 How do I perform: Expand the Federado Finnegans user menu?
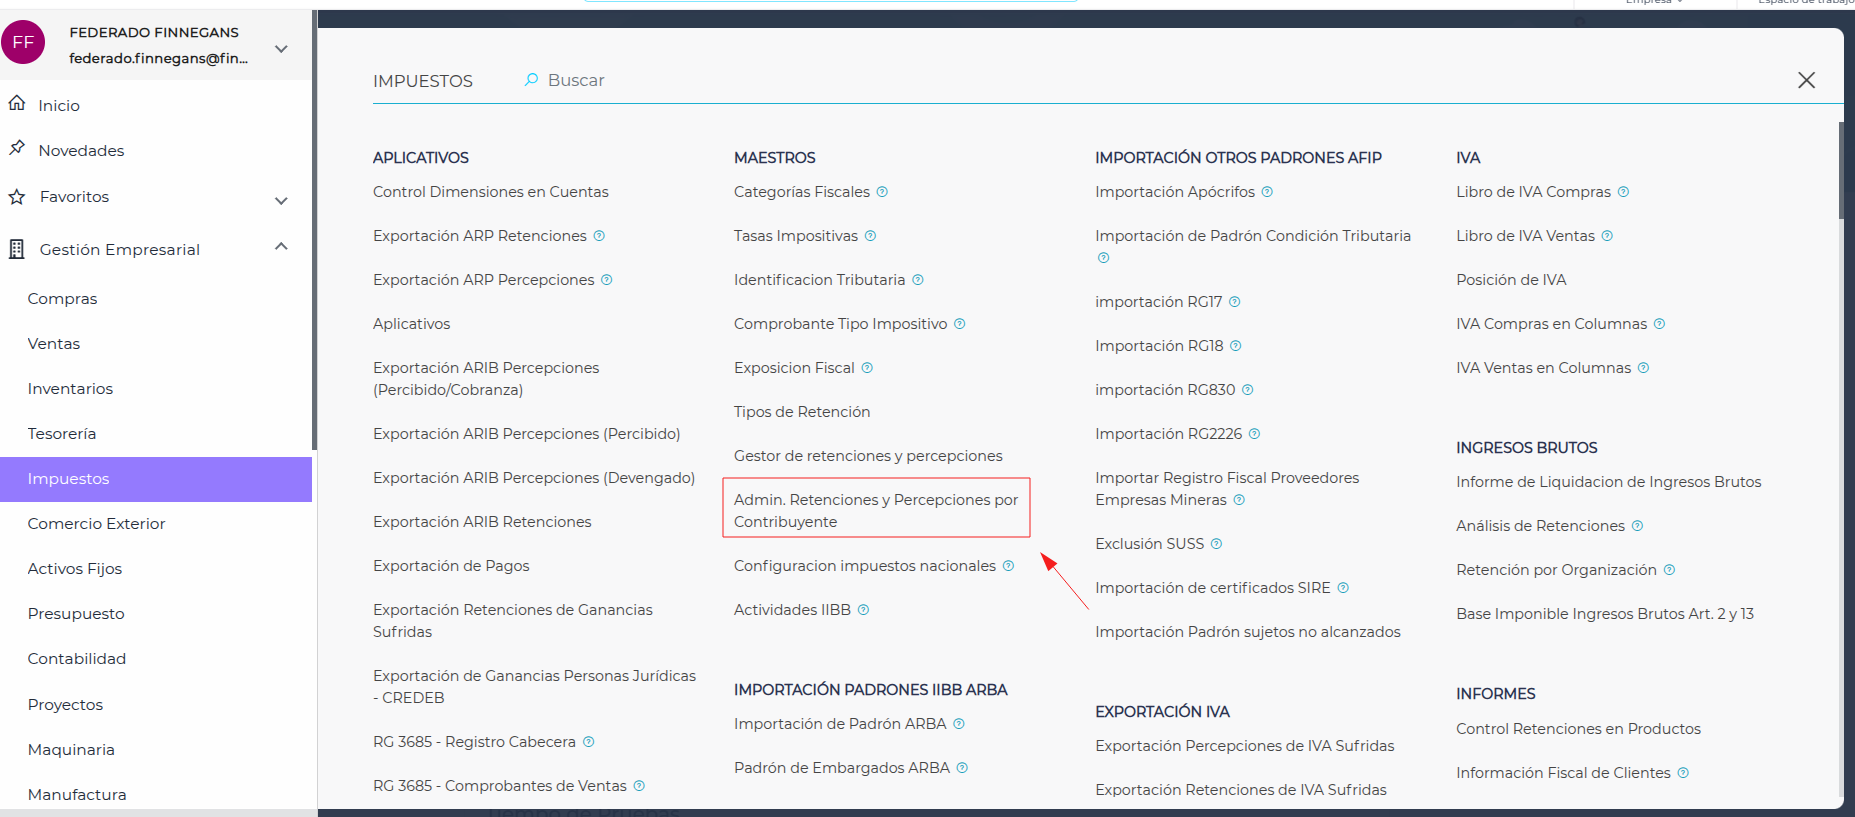coord(281,48)
